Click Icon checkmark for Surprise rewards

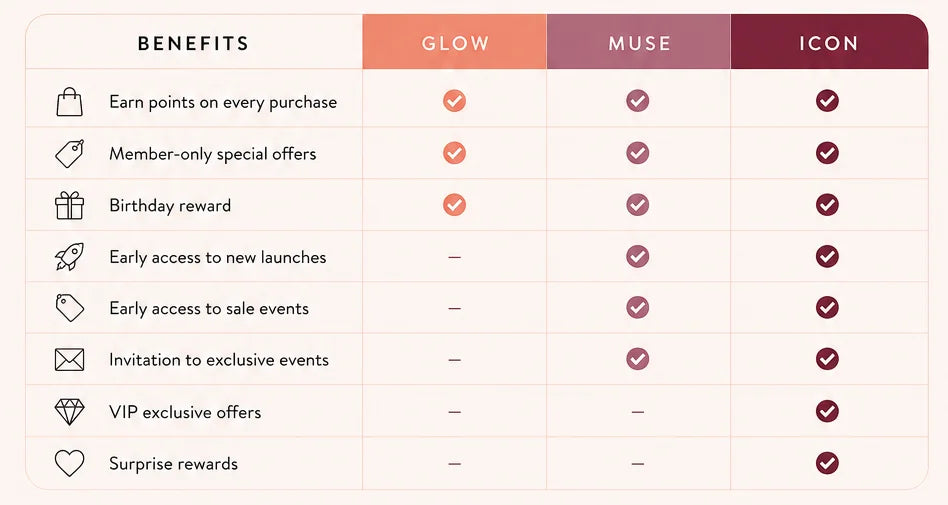tap(827, 463)
